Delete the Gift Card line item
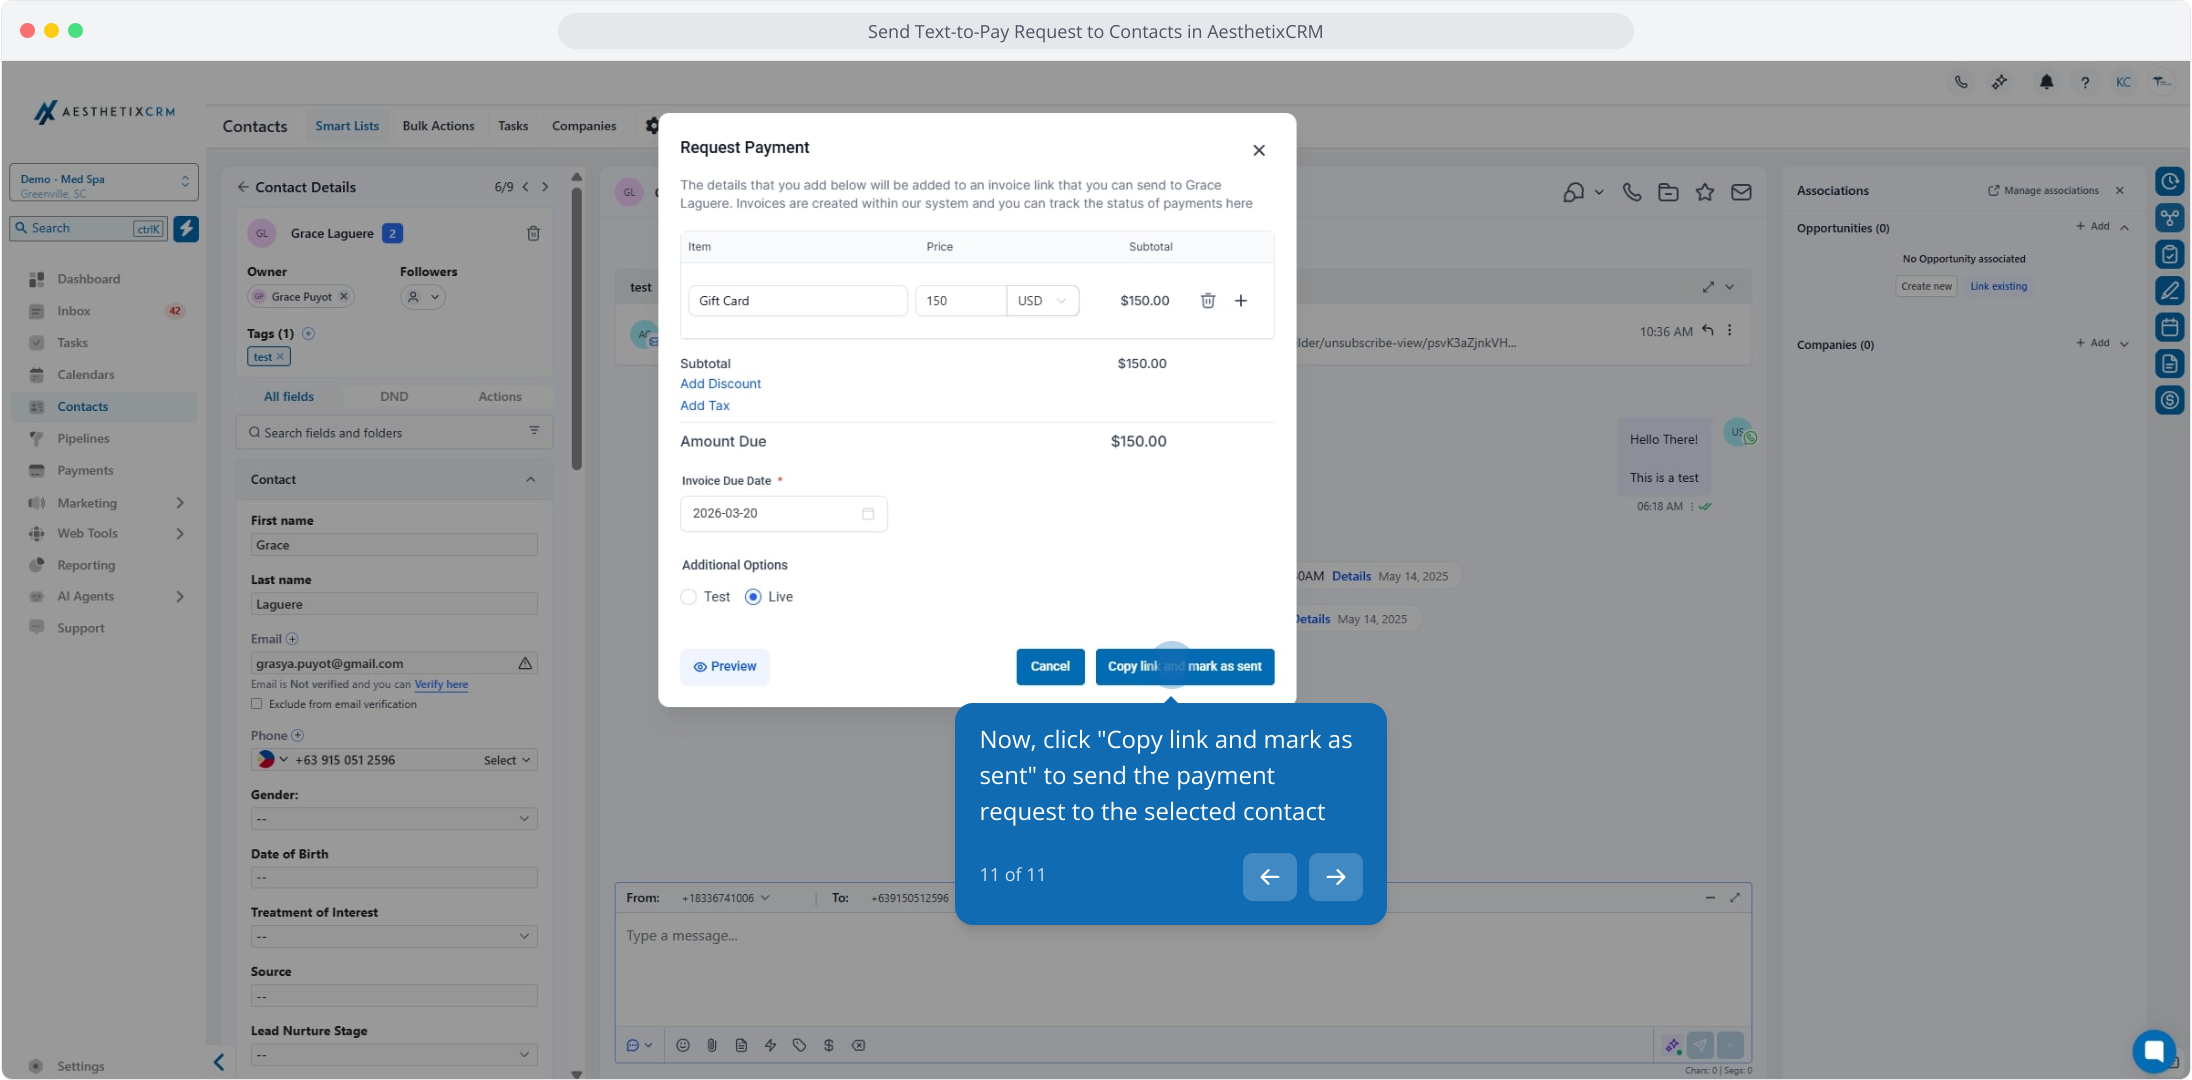The width and height of the screenshot is (2192, 1080). tap(1207, 301)
